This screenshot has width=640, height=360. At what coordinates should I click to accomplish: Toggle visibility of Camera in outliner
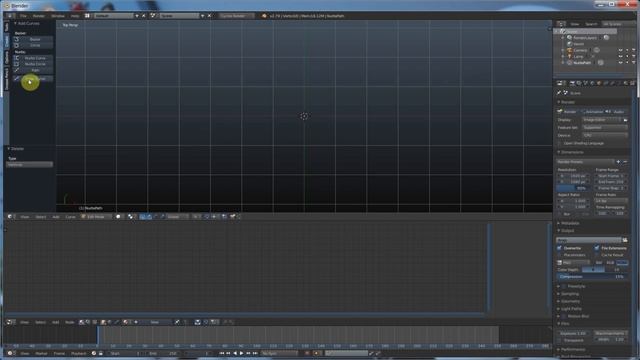tap(620, 50)
